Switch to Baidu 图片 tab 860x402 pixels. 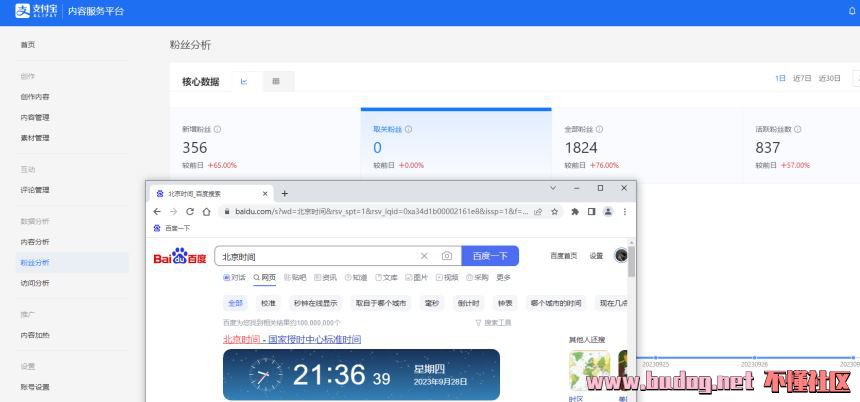tap(417, 278)
